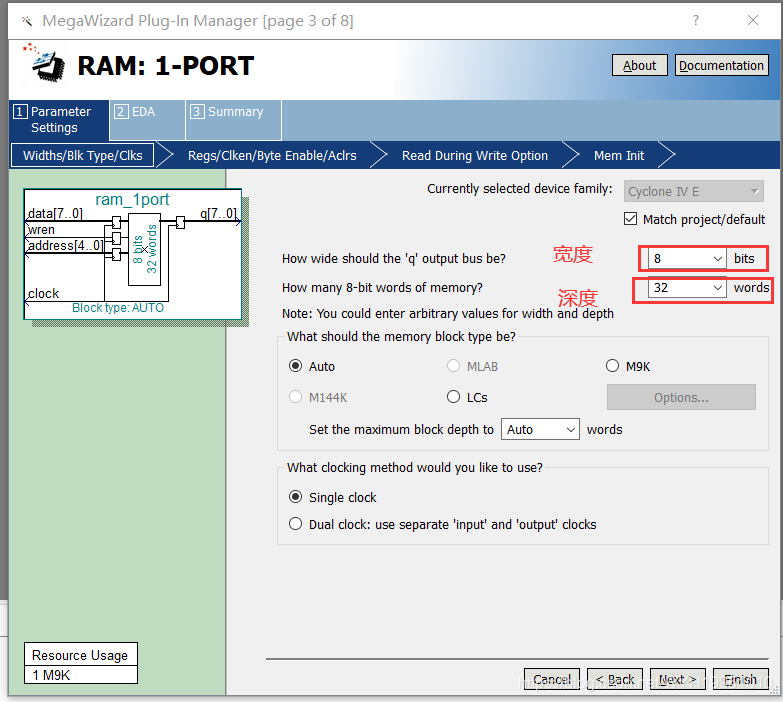Screen dimensions: 783x702
Task: Click the Options... button
Action: click(681, 397)
